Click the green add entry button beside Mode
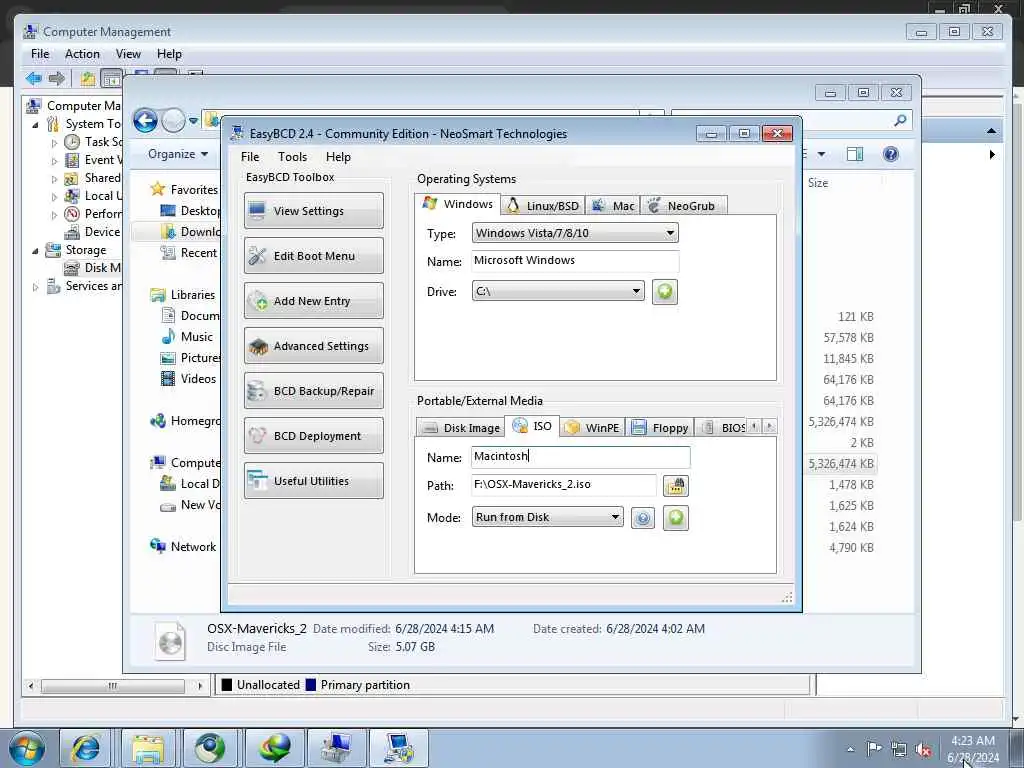The image size is (1024, 768). [676, 518]
